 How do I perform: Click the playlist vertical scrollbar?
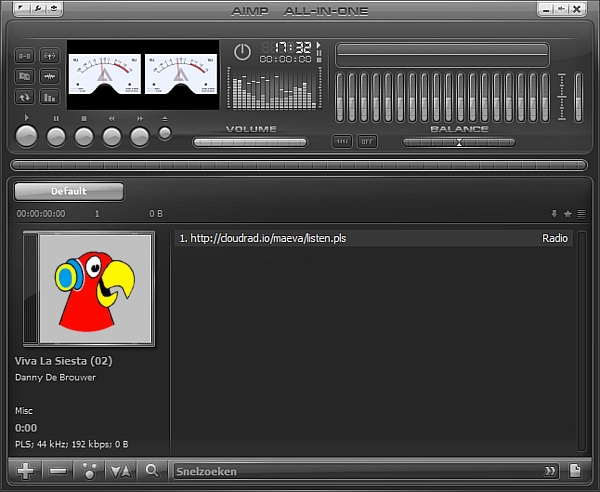pos(582,340)
